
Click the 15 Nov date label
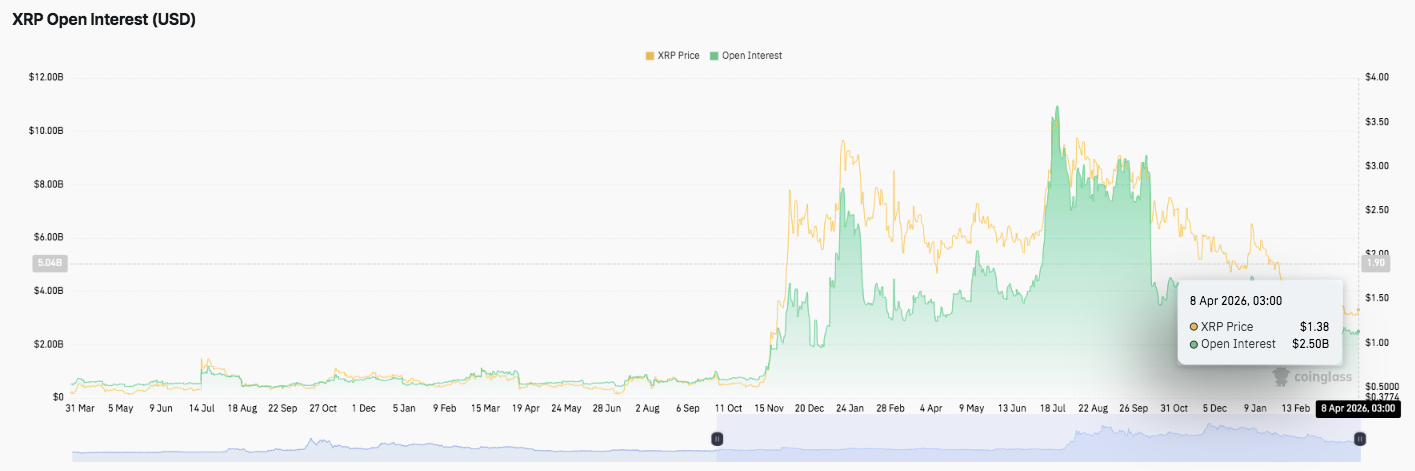coord(769,408)
